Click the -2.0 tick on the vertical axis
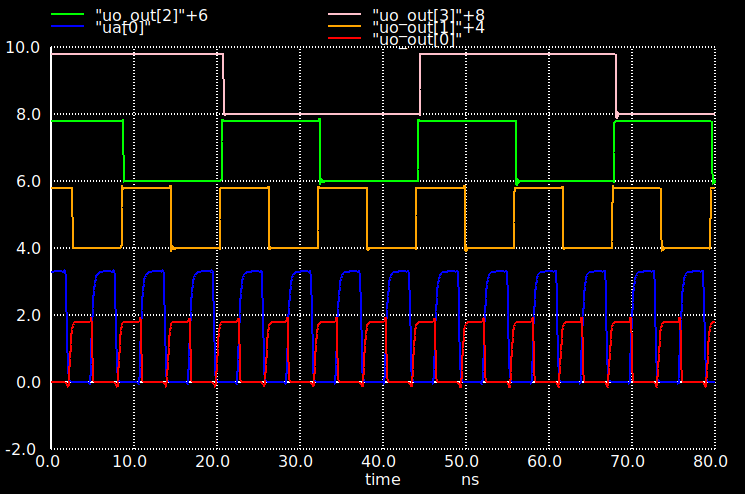745x494 pixels. pos(23,449)
